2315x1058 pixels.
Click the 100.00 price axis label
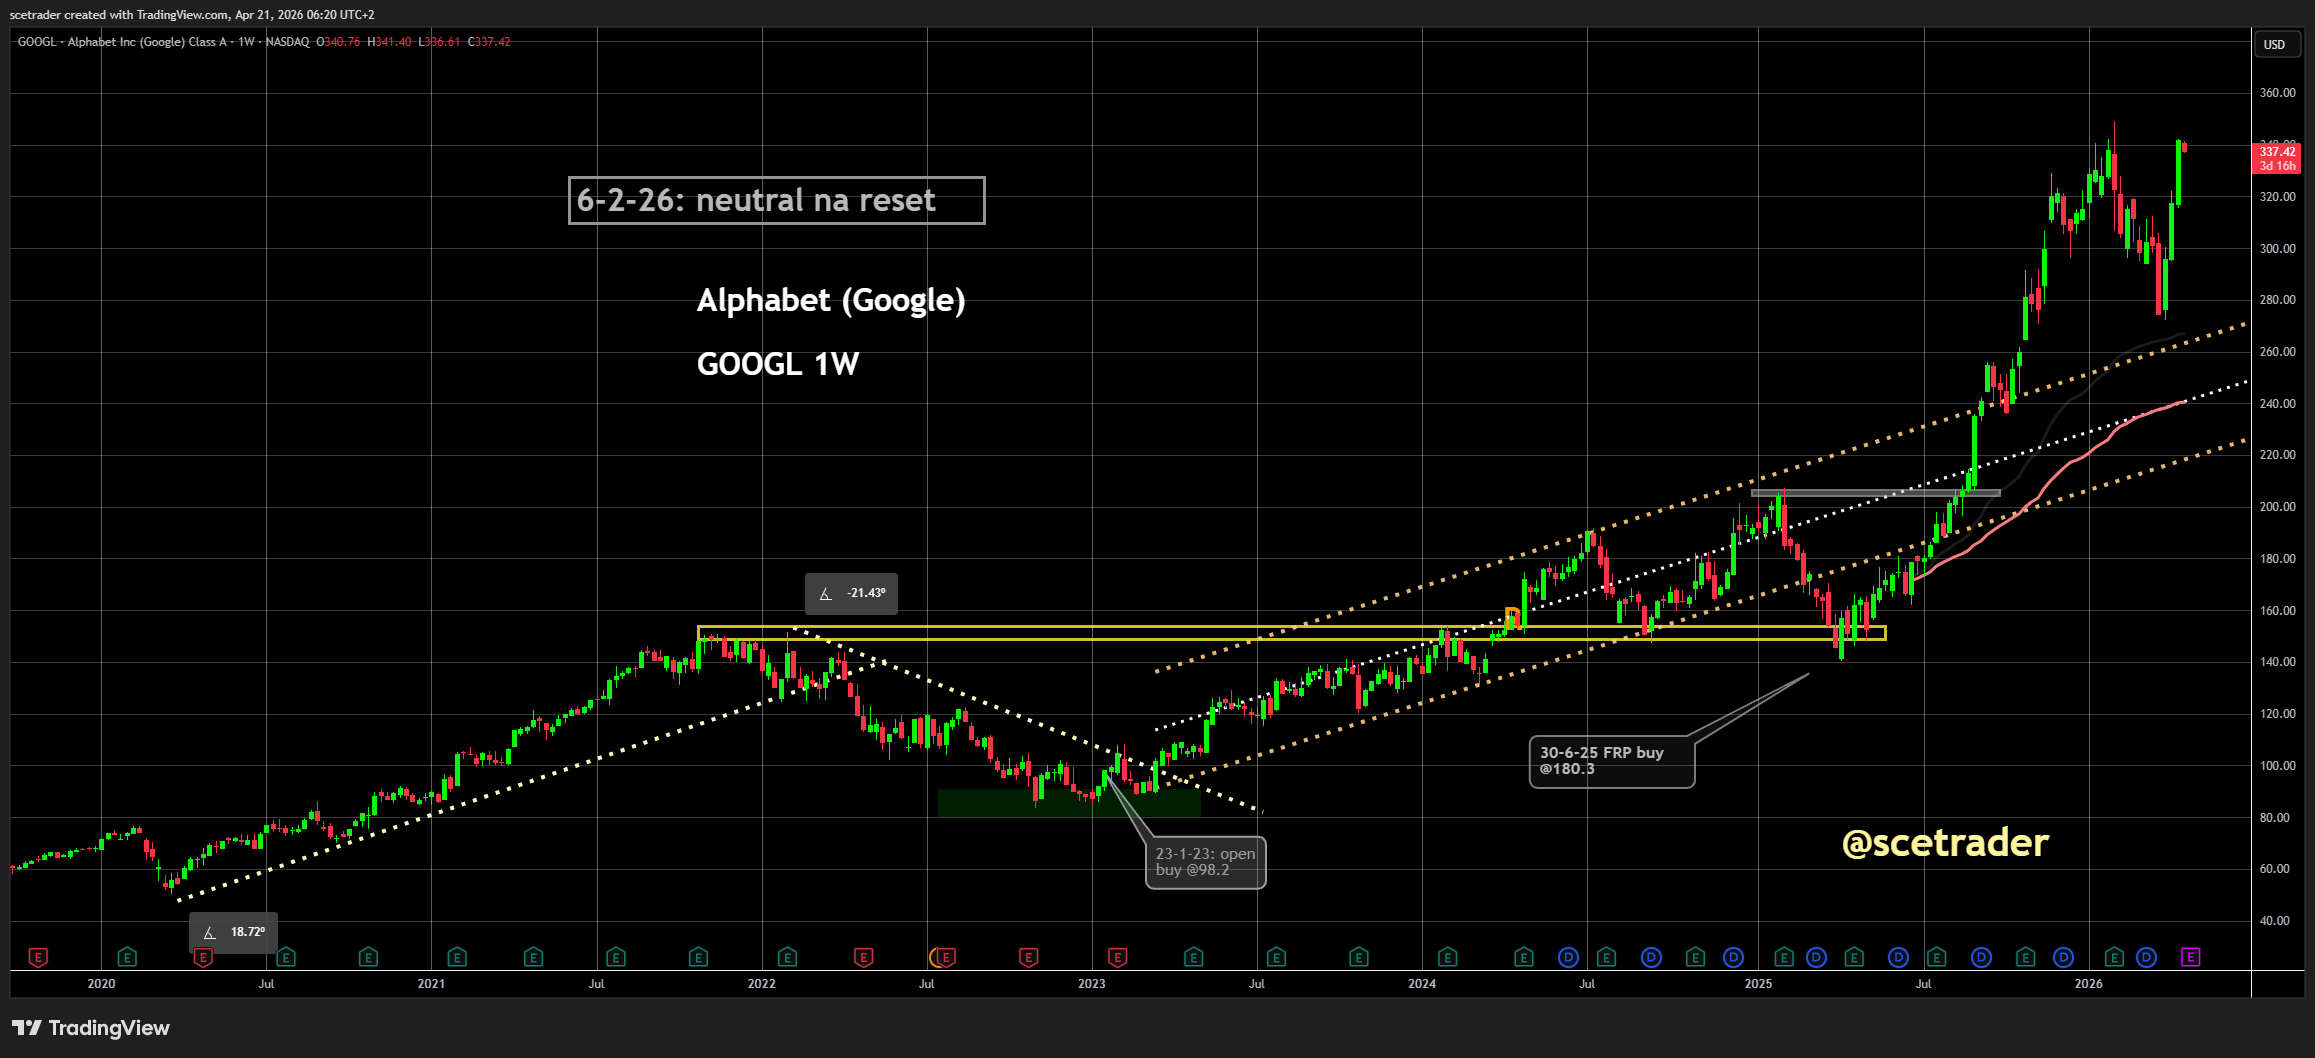tap(2277, 766)
